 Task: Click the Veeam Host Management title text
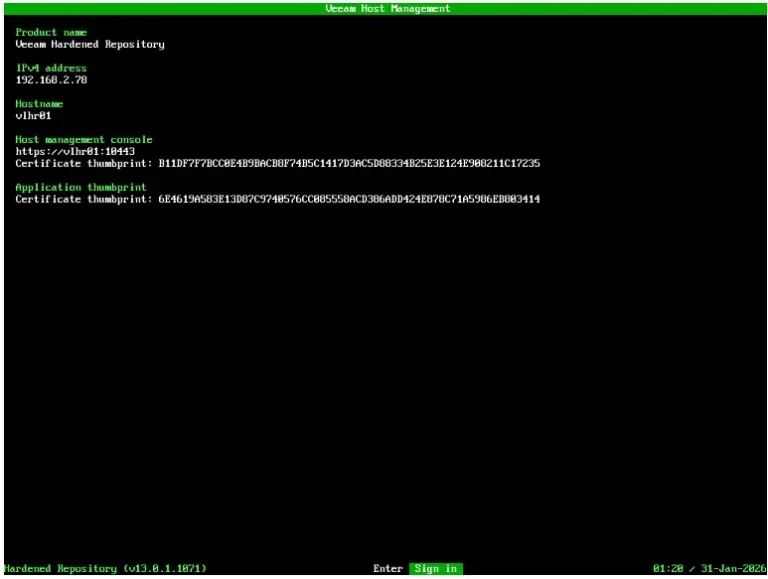click(387, 8)
